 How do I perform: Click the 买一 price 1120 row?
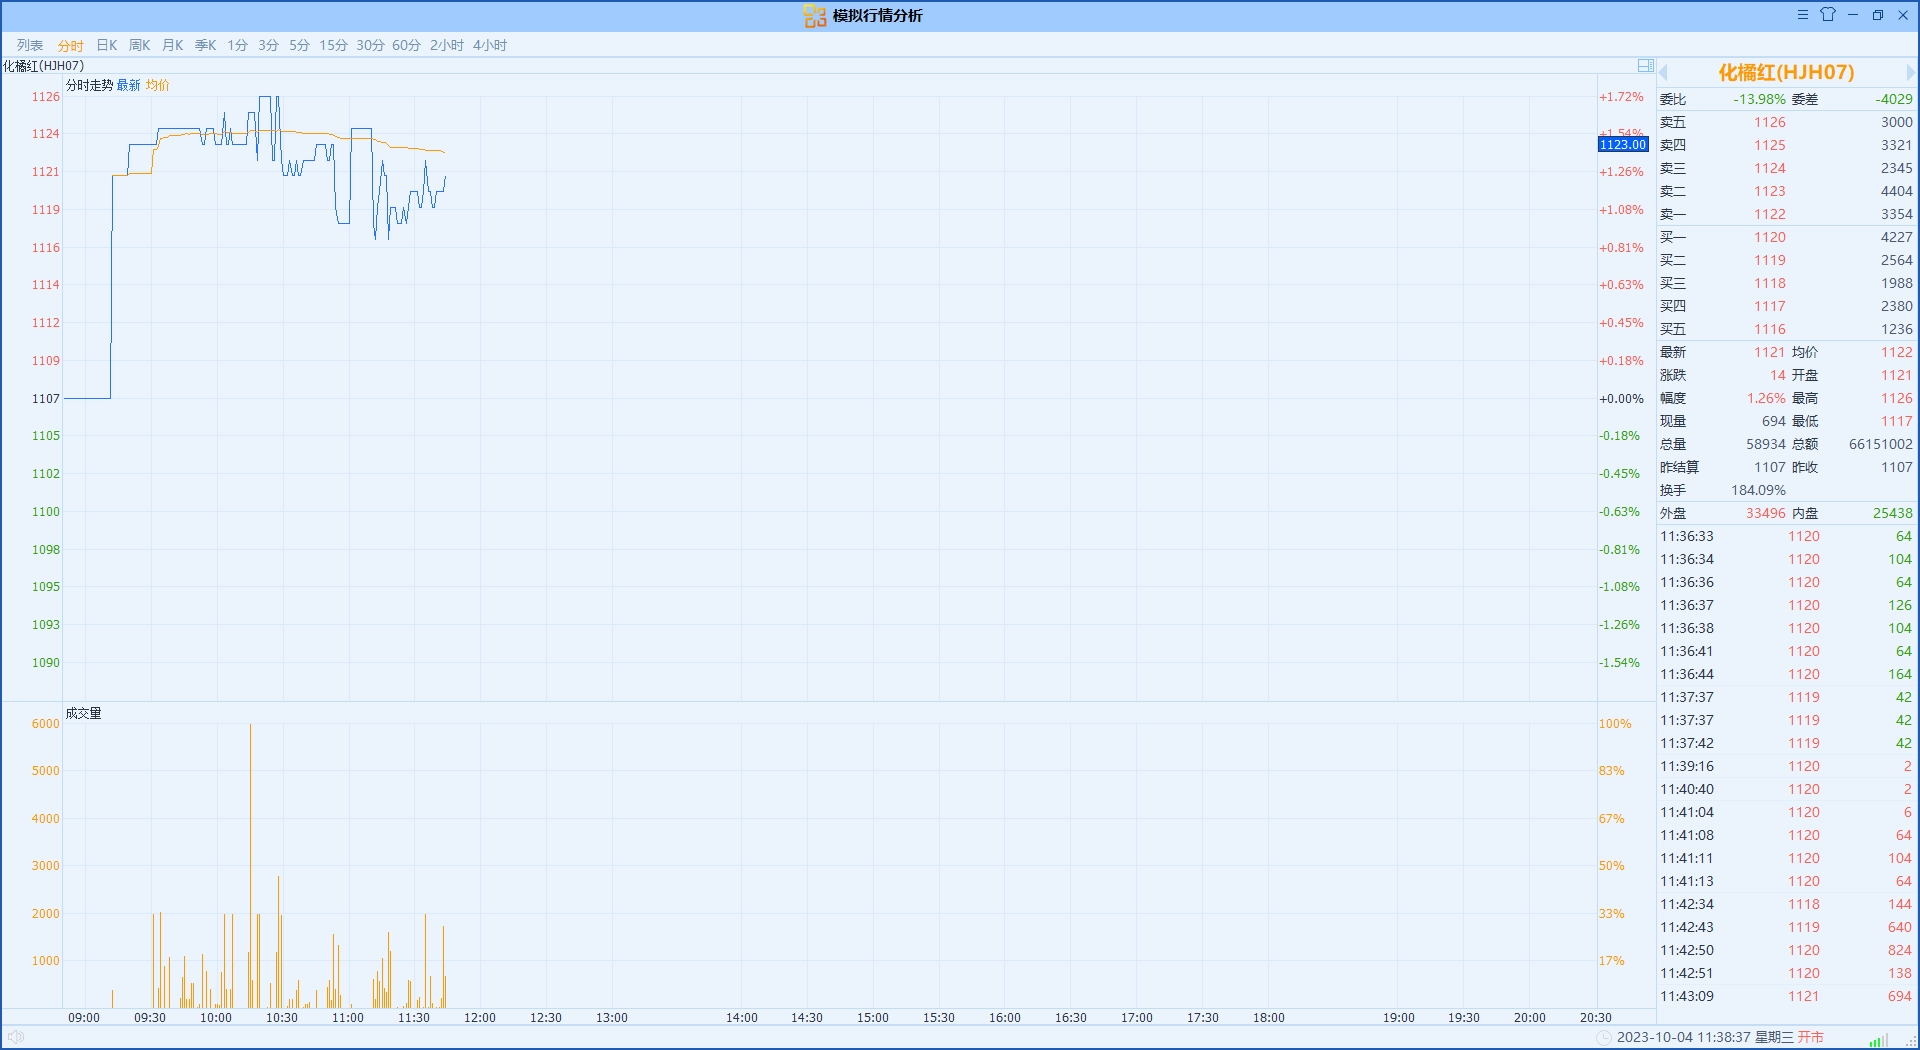pyautogui.click(x=1786, y=237)
